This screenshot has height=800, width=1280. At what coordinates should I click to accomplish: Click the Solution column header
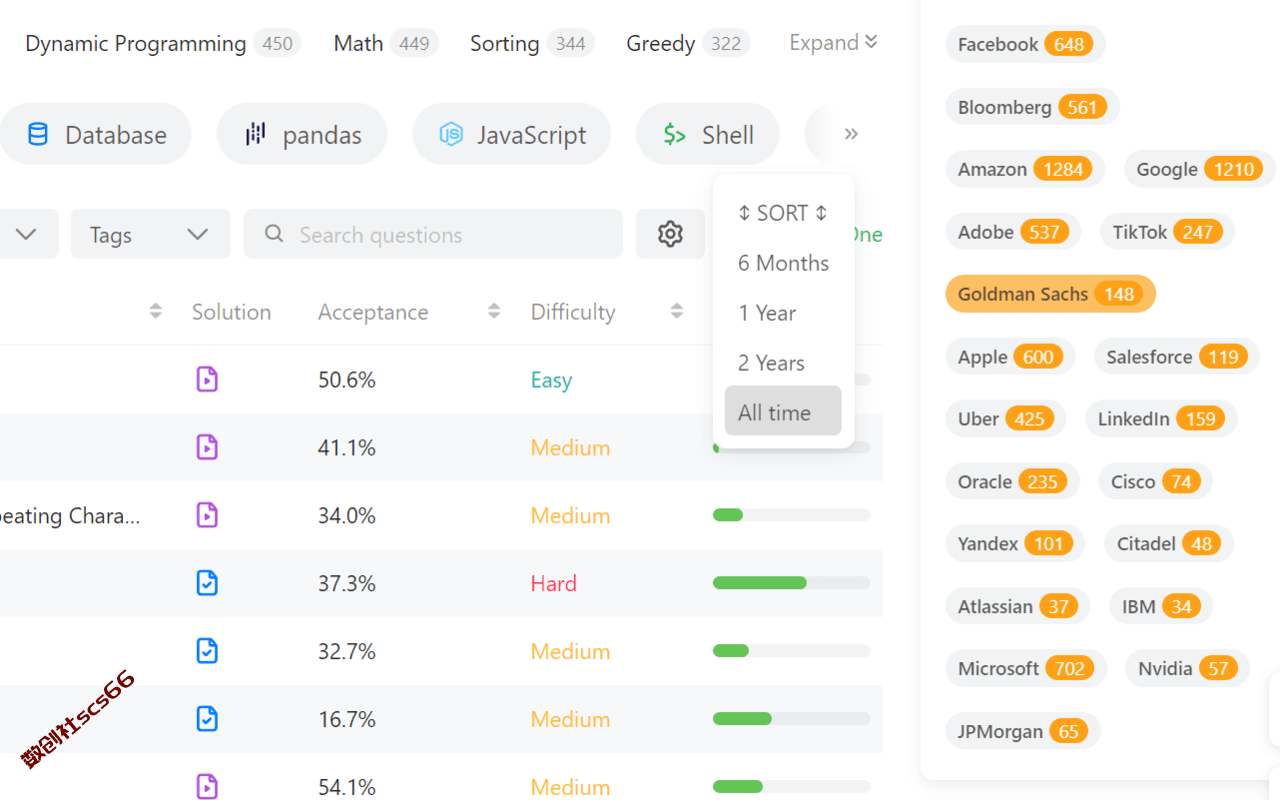pos(231,312)
